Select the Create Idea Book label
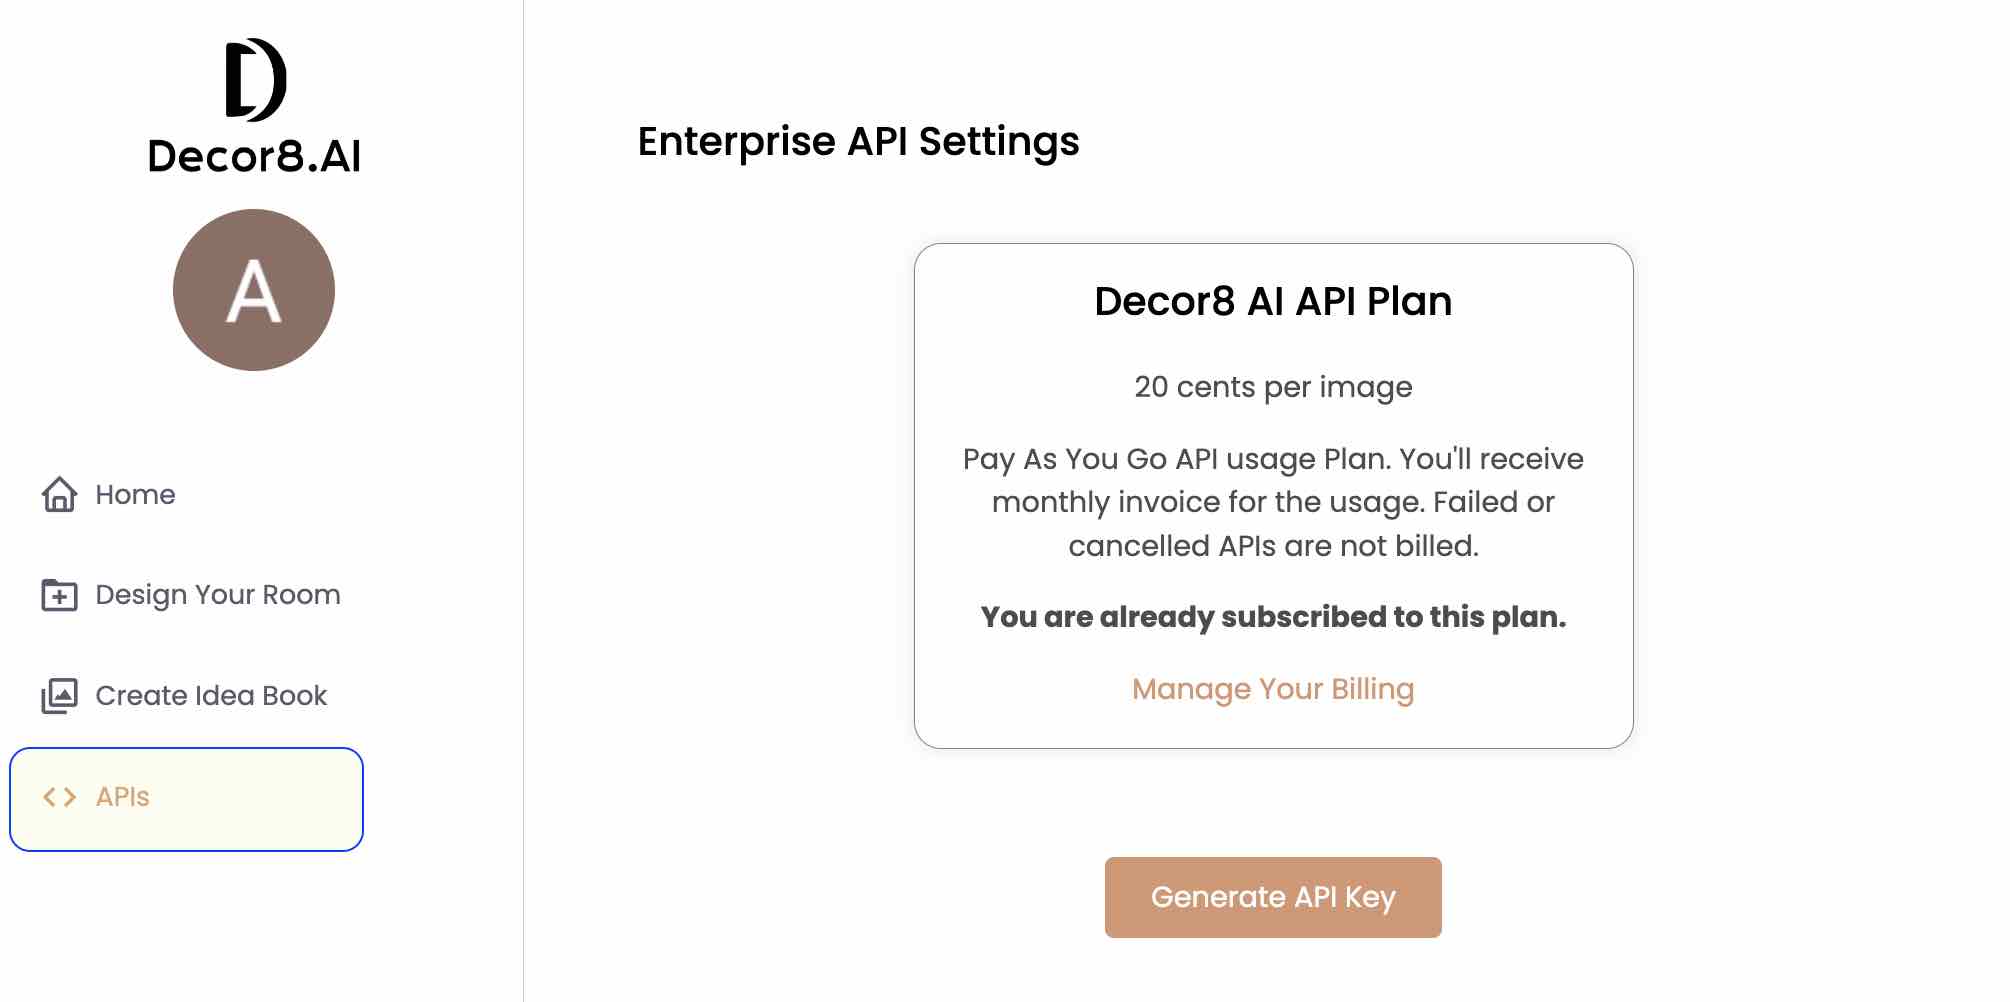This screenshot has height=1002, width=2010. 211,696
